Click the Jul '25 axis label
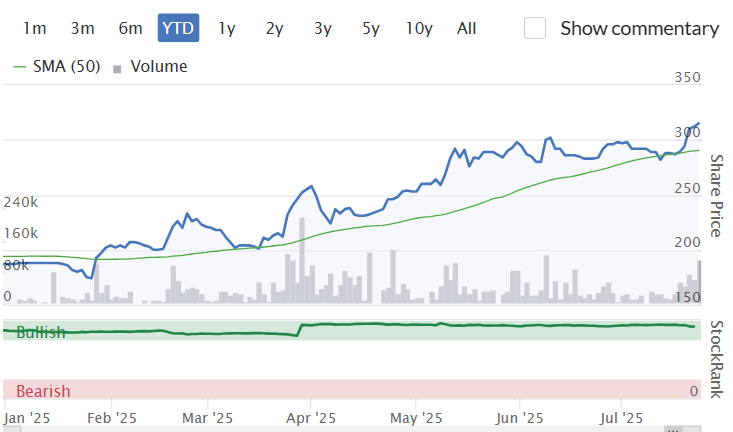Screen dimensions: 733x432 click(621, 418)
